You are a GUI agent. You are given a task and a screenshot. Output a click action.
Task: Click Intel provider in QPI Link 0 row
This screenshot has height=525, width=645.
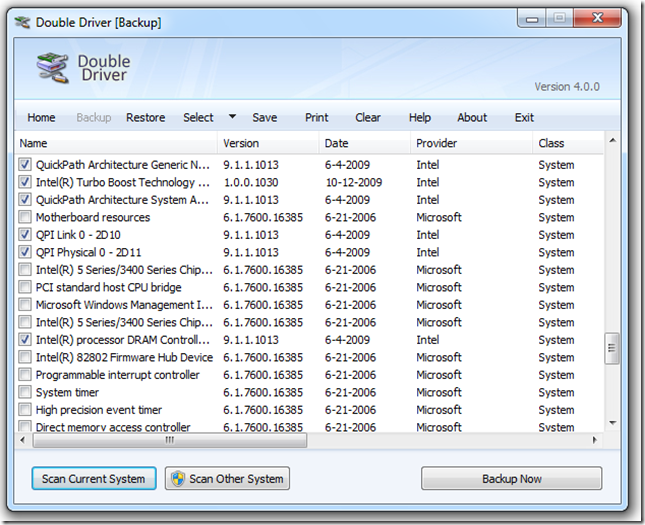pyautogui.click(x=428, y=235)
